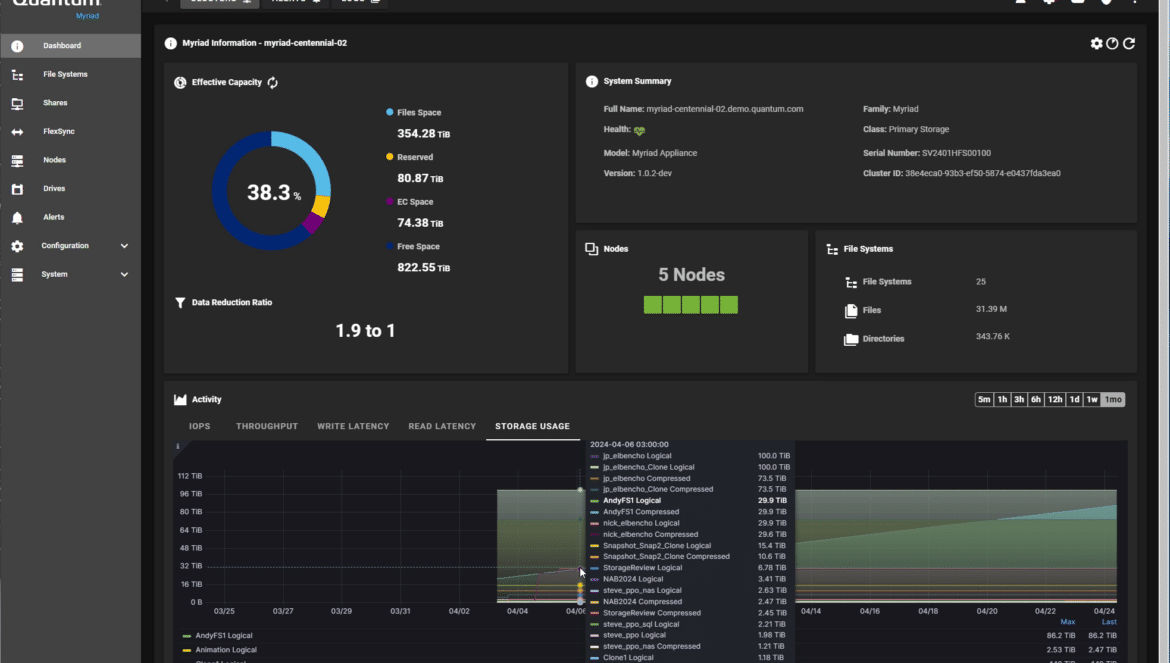Click the clock icon beside the gear

point(1113,43)
